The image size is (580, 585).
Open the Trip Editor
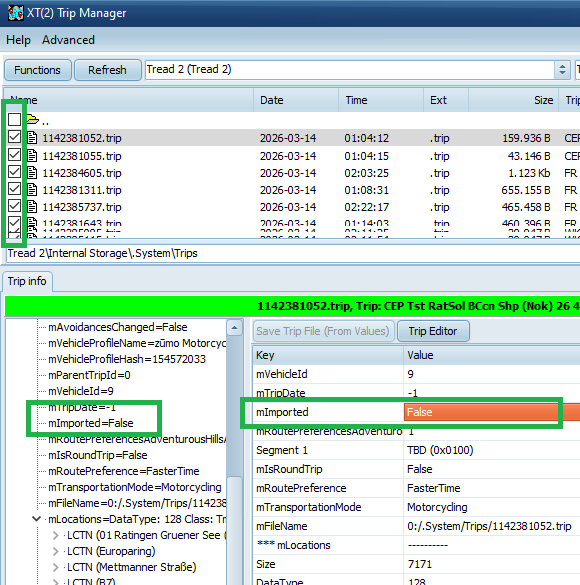(433, 331)
